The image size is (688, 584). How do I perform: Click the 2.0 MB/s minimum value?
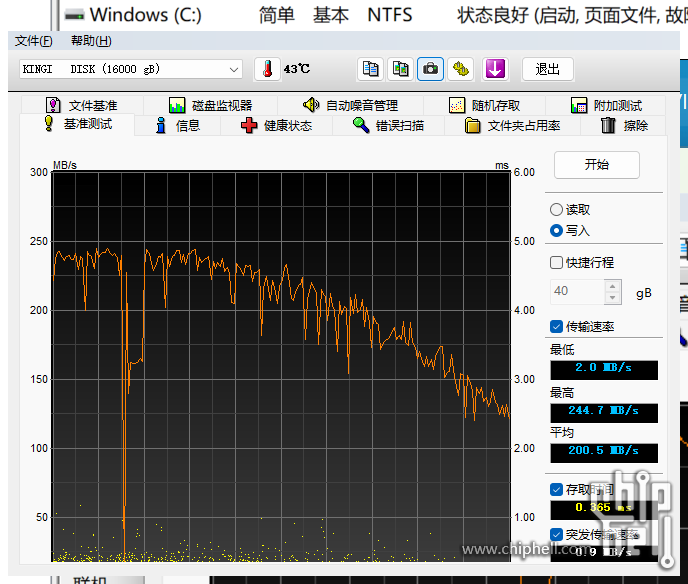604,368
